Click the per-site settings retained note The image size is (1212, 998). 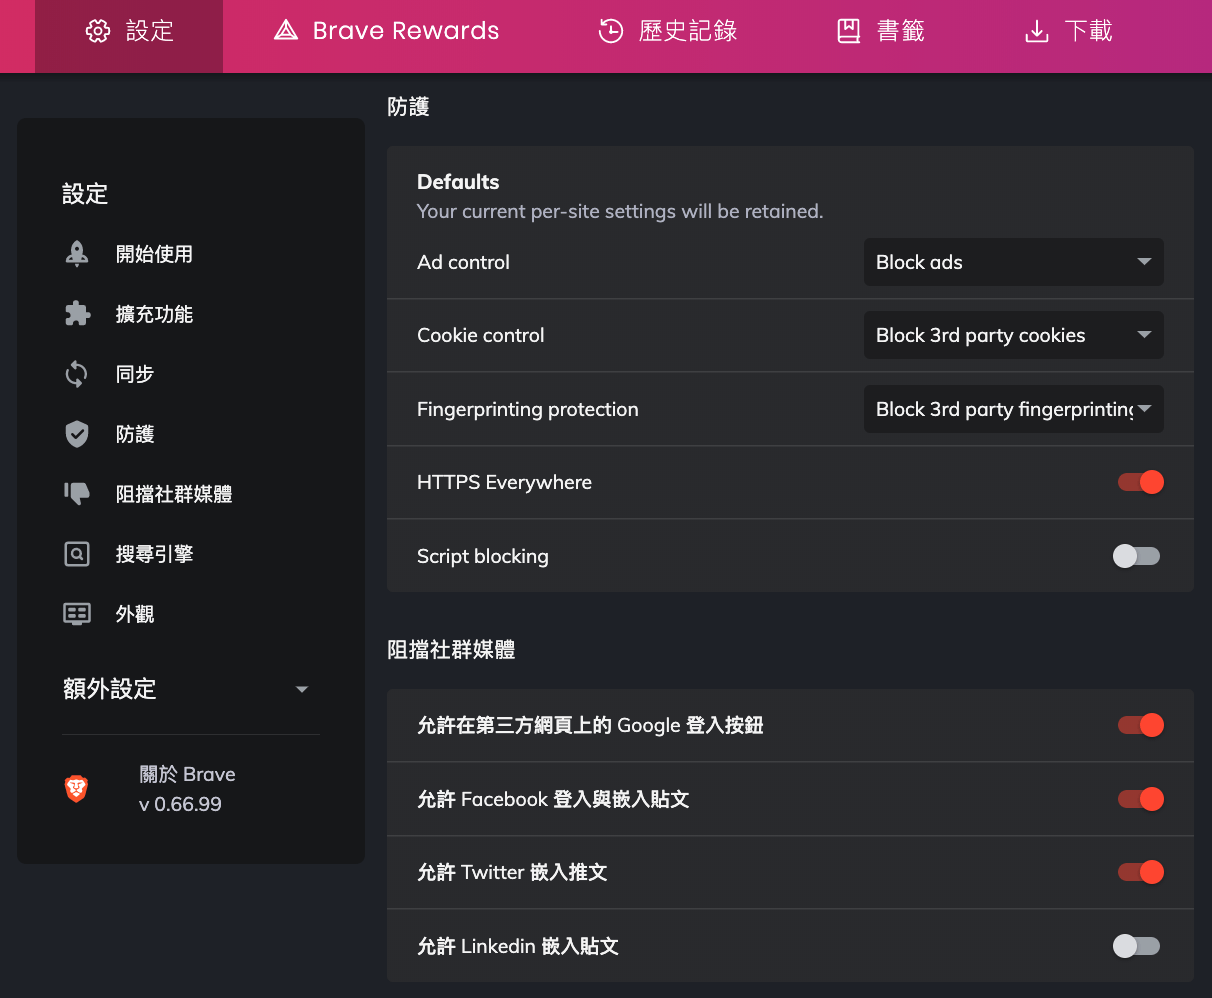(x=620, y=212)
